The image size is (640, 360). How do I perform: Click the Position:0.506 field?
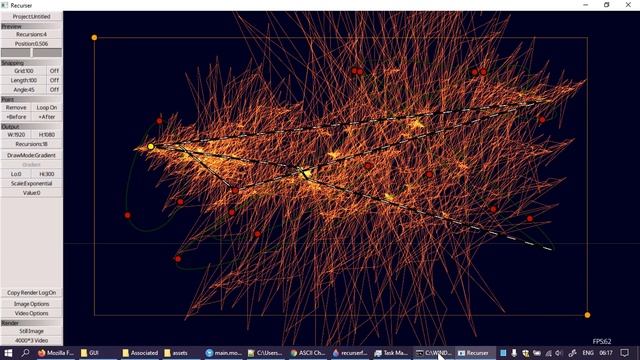click(x=31, y=44)
